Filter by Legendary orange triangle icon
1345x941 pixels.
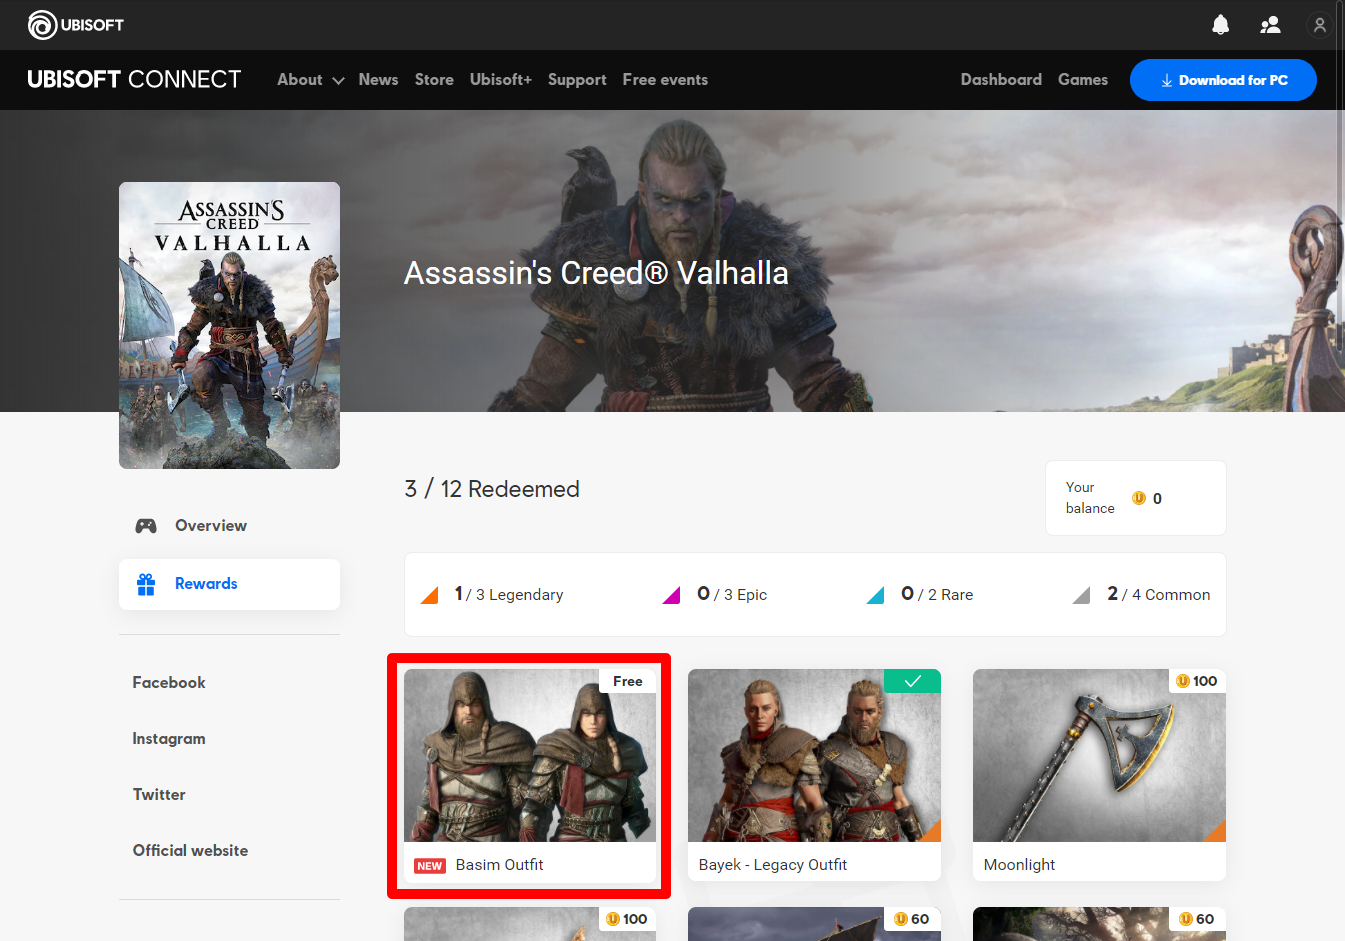pos(430,596)
